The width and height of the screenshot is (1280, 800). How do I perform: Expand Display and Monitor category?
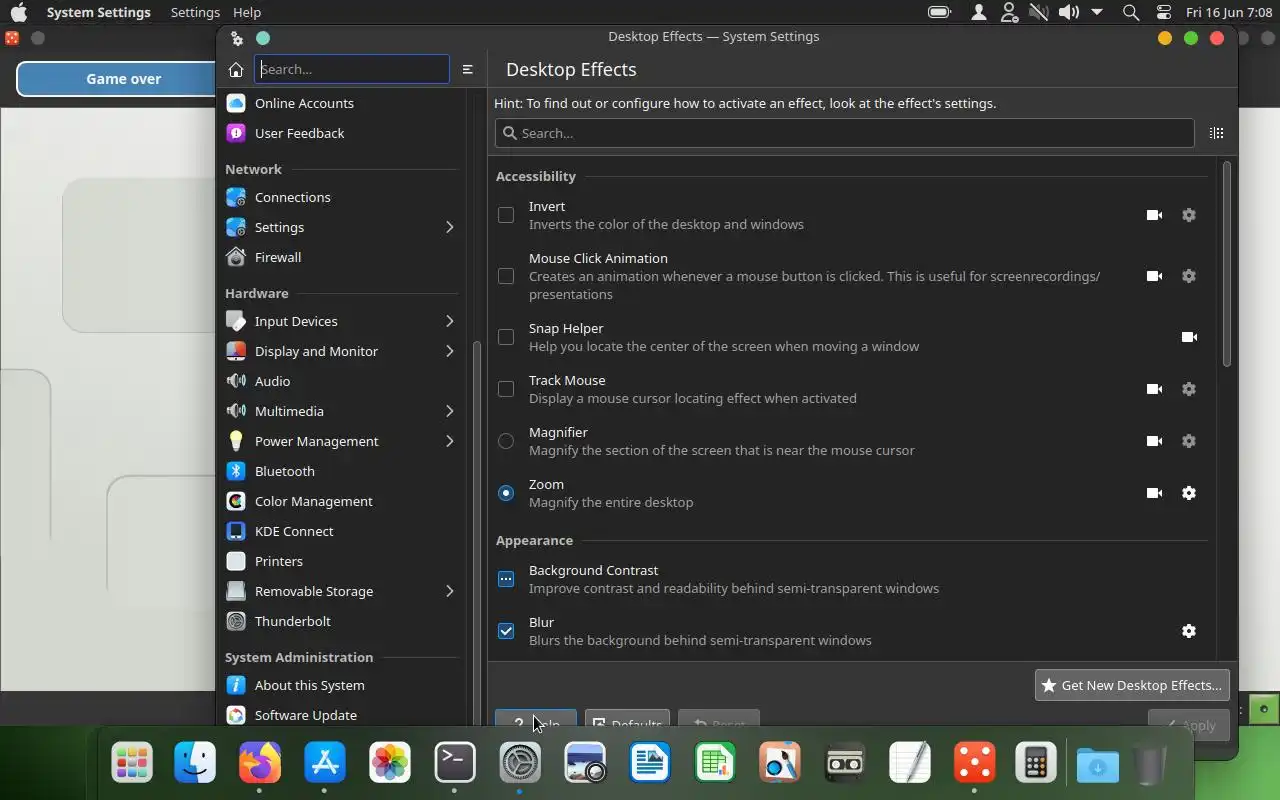pyautogui.click(x=449, y=351)
